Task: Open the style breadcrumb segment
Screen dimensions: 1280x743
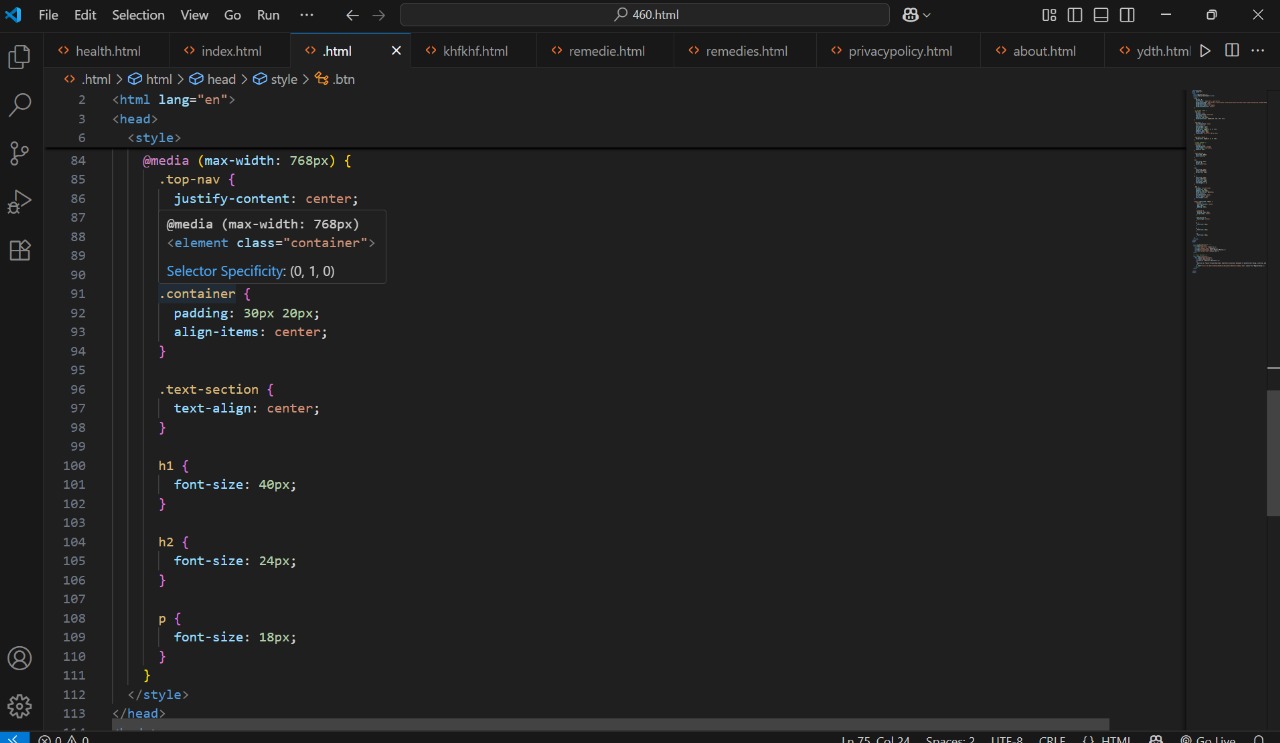Action: (x=275, y=79)
